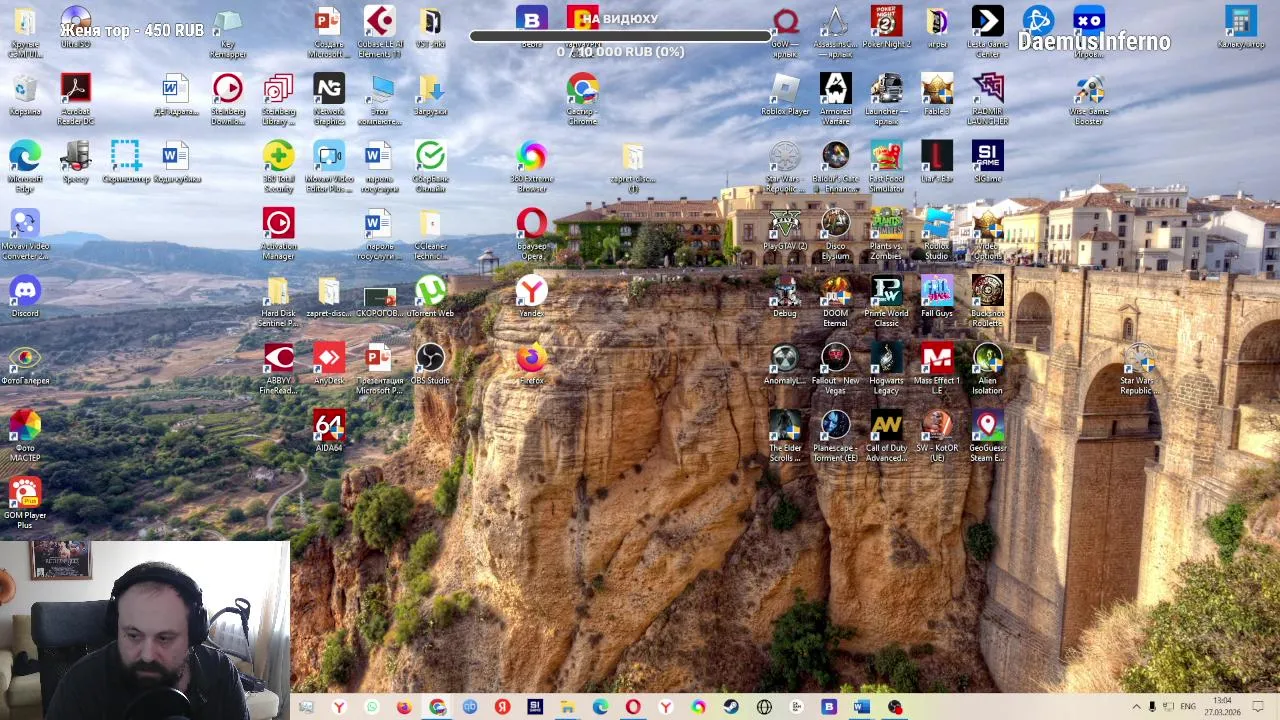Launch Mass Effect 1 LE shortcut
This screenshot has width=1280, height=720.
coord(937,368)
